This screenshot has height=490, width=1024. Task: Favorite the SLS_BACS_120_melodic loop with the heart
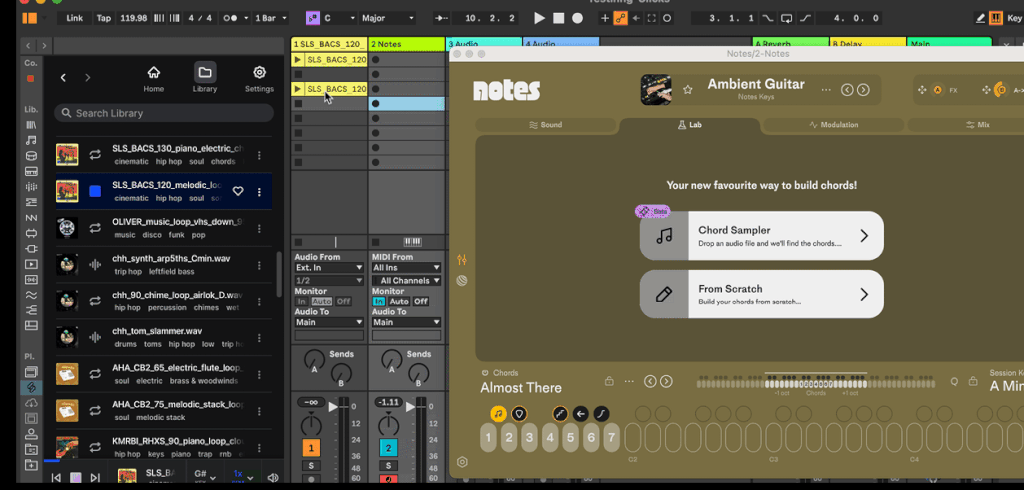238,191
